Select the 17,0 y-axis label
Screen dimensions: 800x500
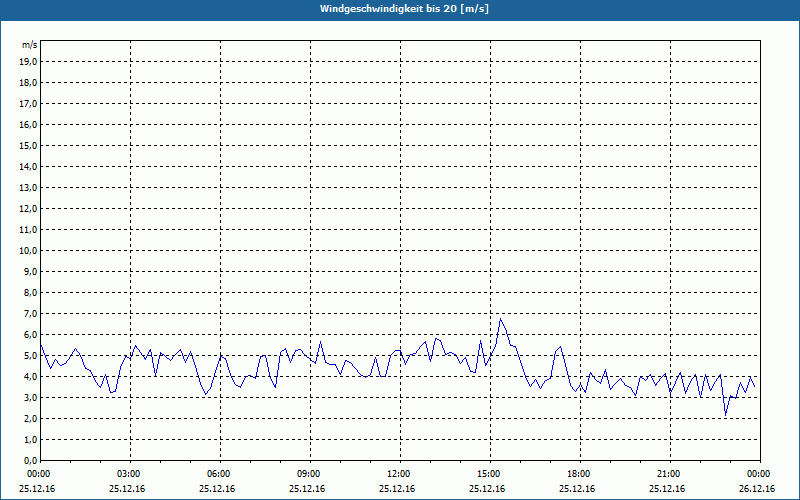28,104
